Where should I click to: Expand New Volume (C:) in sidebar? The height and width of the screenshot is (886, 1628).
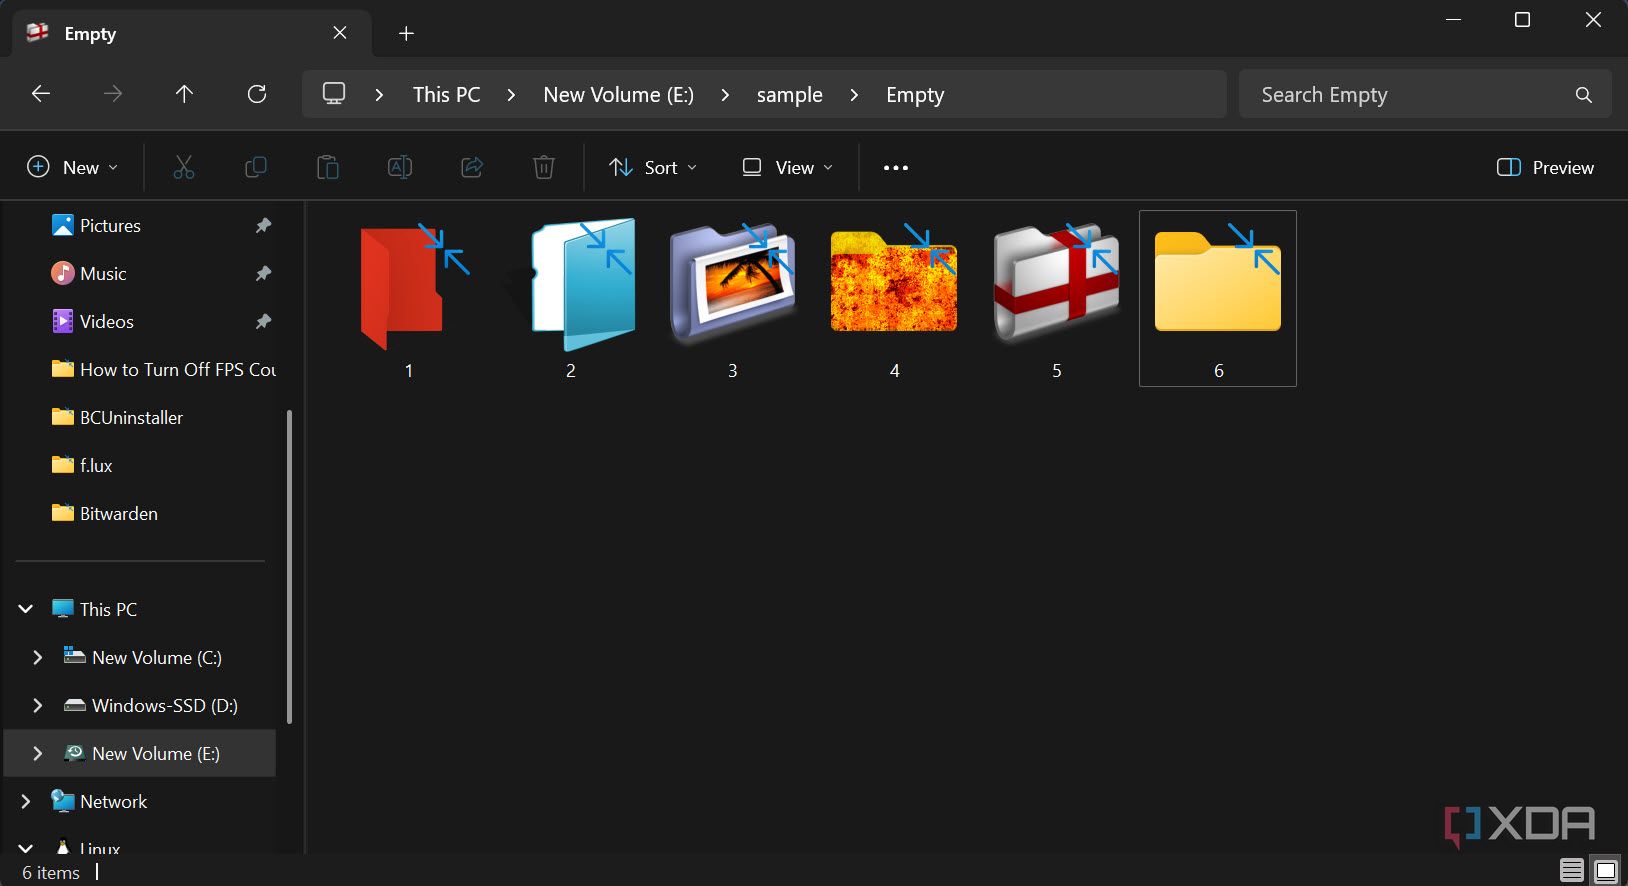38,657
